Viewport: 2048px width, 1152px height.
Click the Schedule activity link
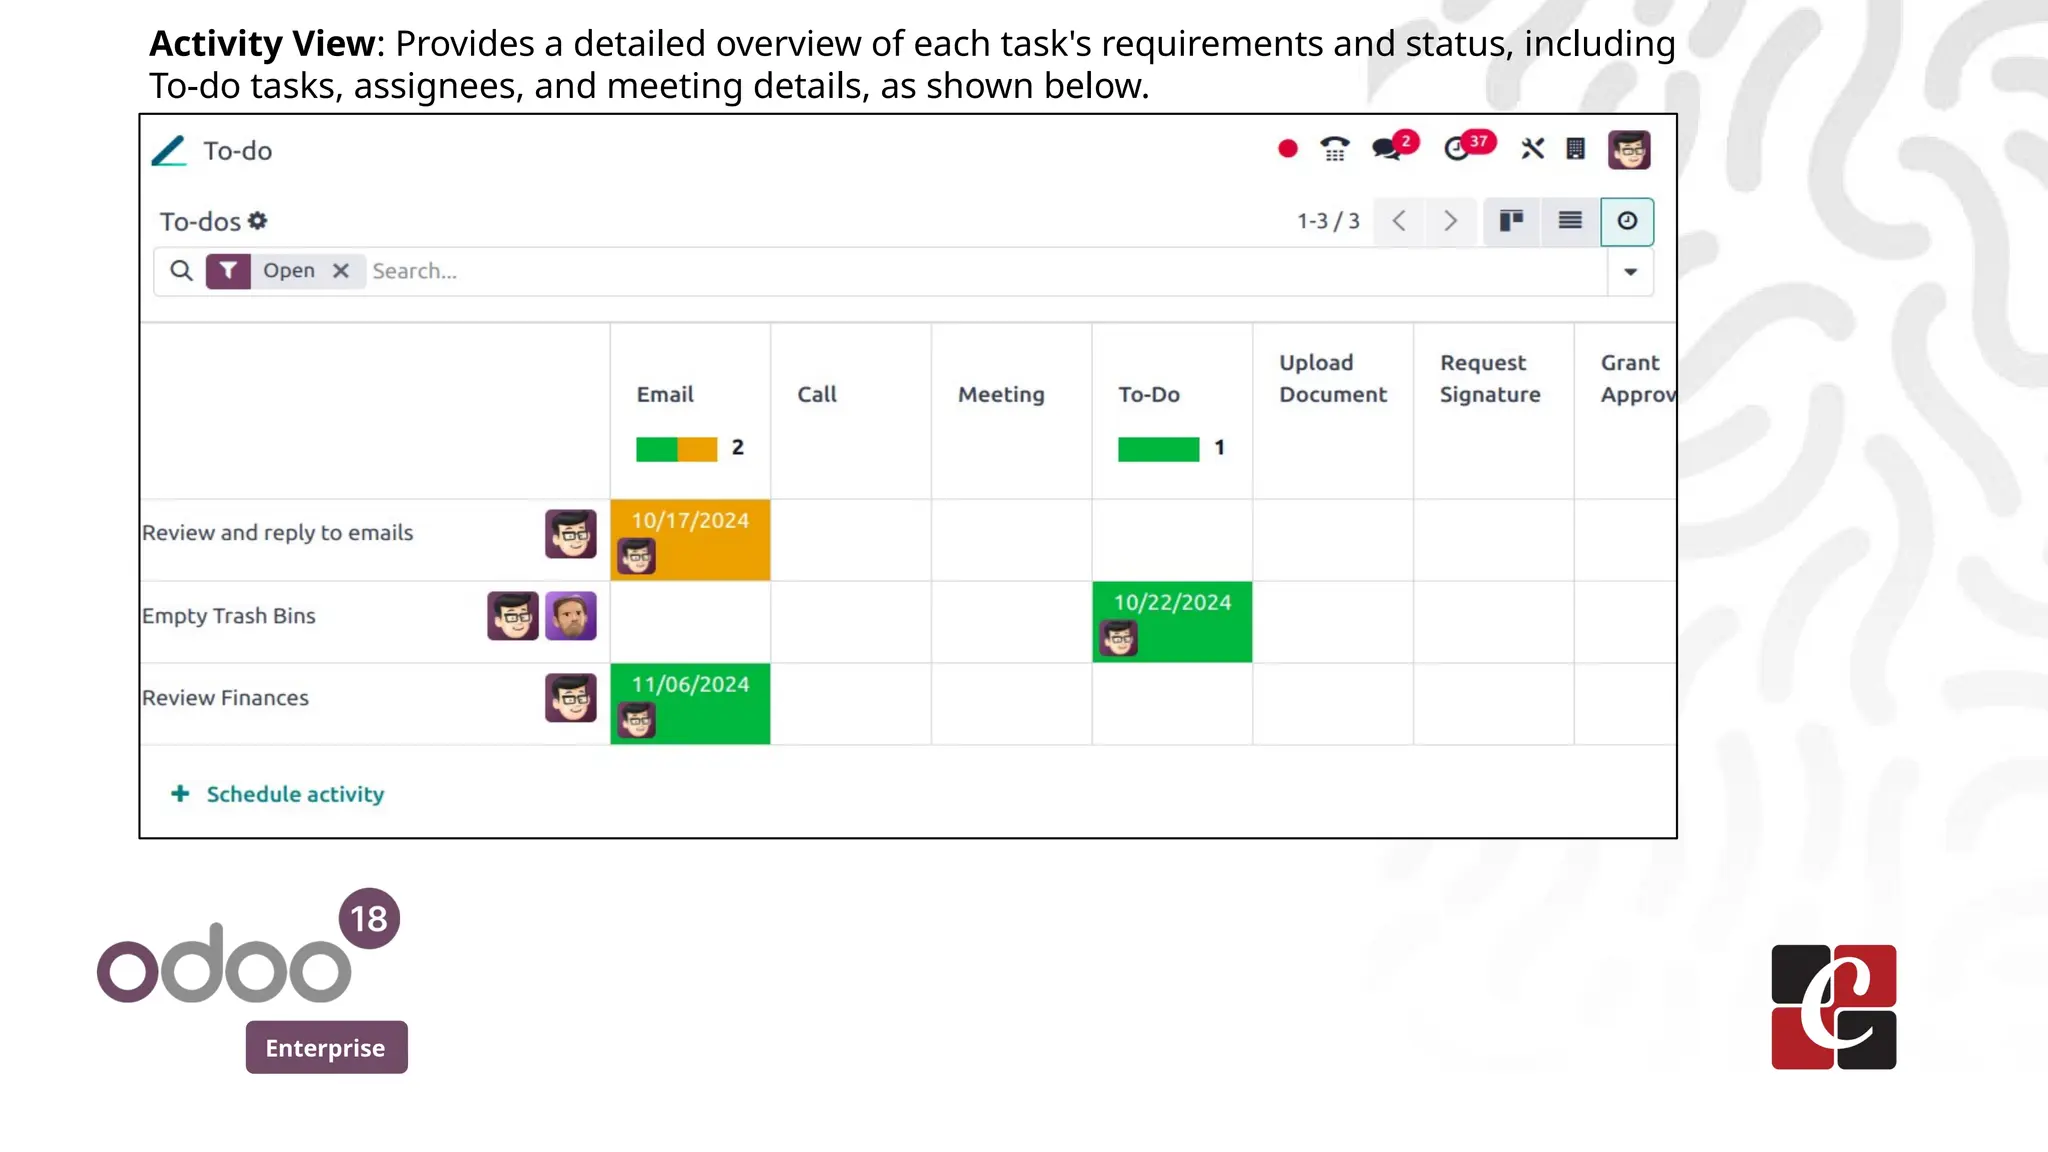click(x=277, y=794)
